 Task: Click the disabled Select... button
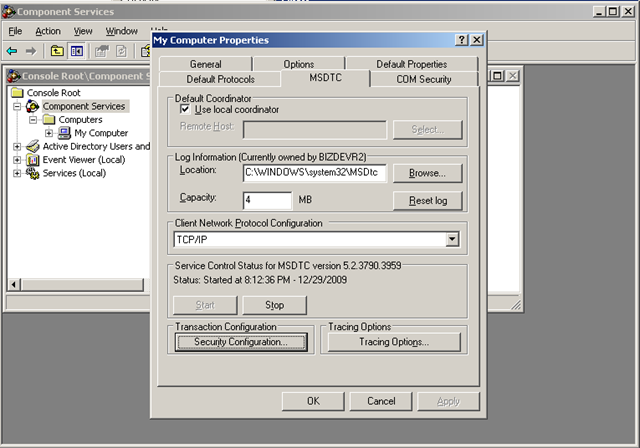pyautogui.click(x=427, y=130)
